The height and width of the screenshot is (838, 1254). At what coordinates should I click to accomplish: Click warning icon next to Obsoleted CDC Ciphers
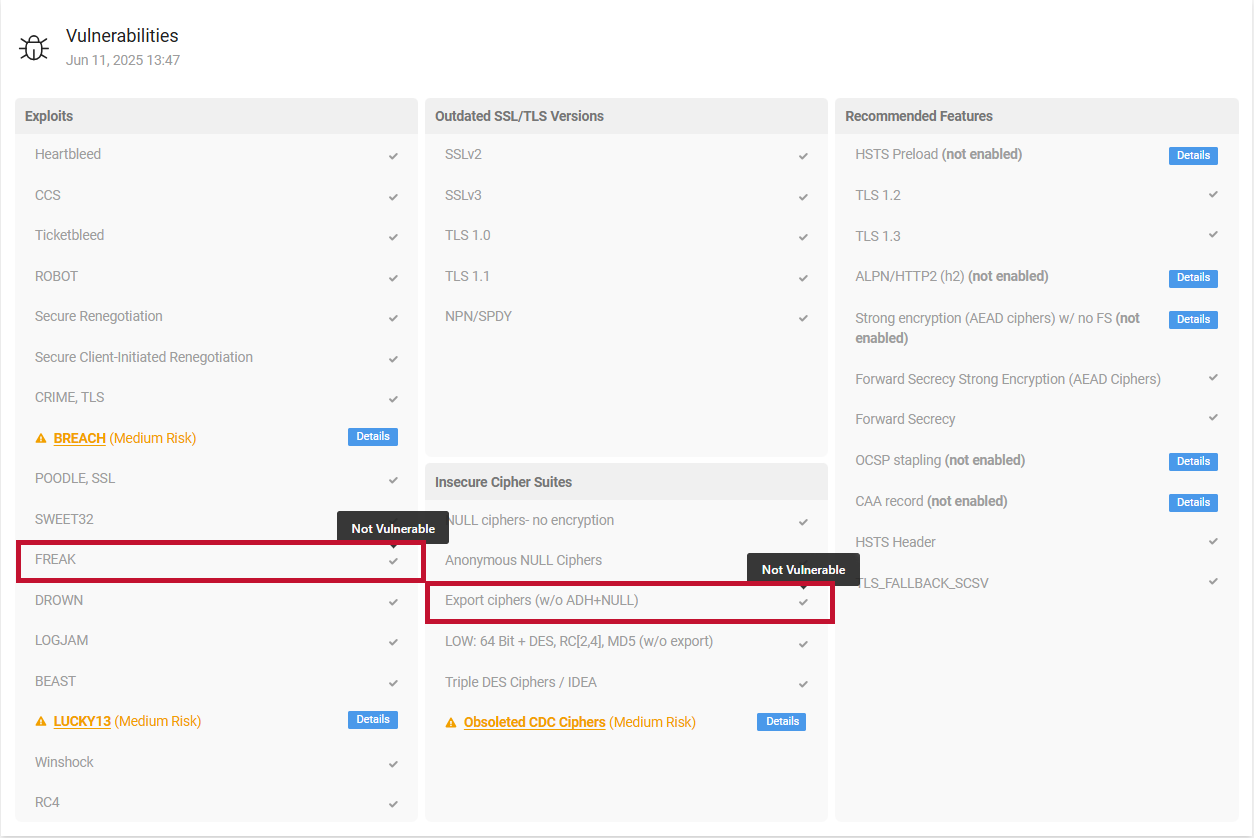coord(452,721)
